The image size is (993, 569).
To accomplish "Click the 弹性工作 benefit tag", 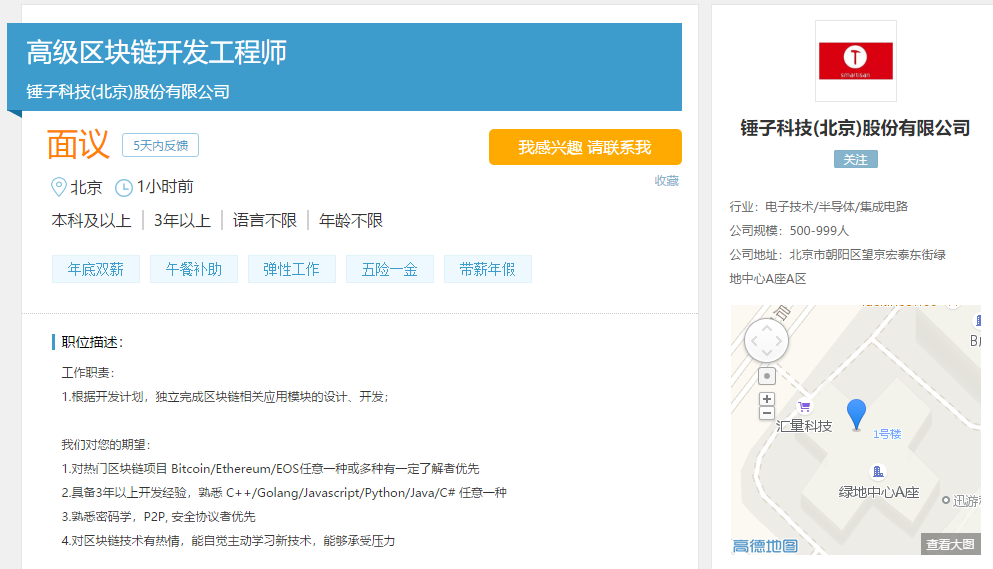I will (291, 269).
